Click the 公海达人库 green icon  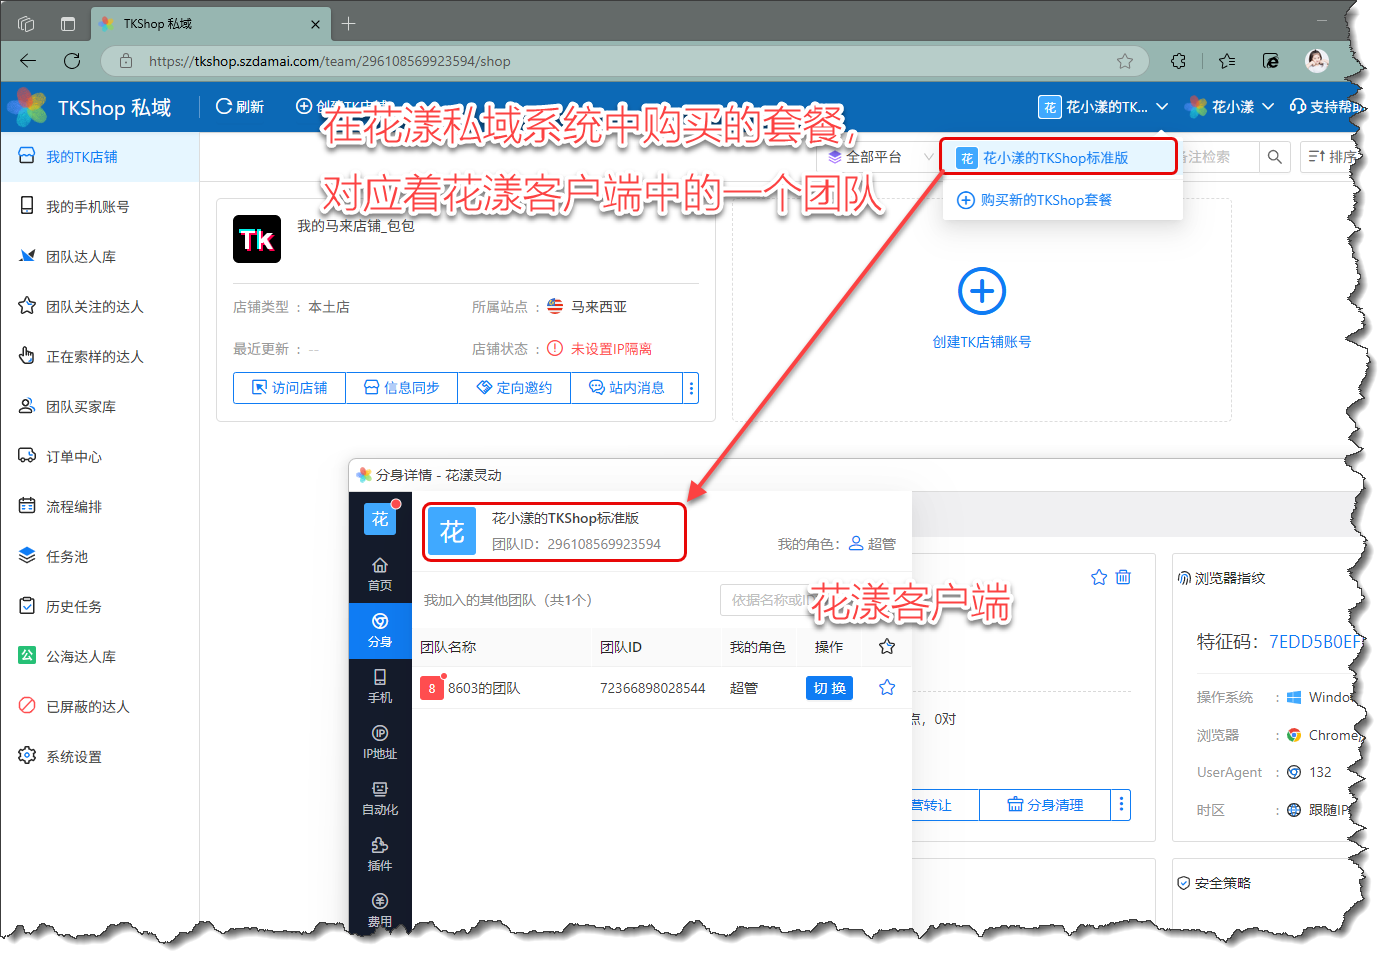click(x=27, y=656)
